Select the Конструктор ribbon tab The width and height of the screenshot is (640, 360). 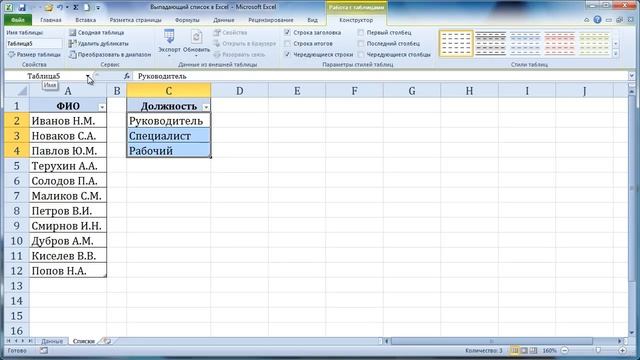click(x=356, y=20)
